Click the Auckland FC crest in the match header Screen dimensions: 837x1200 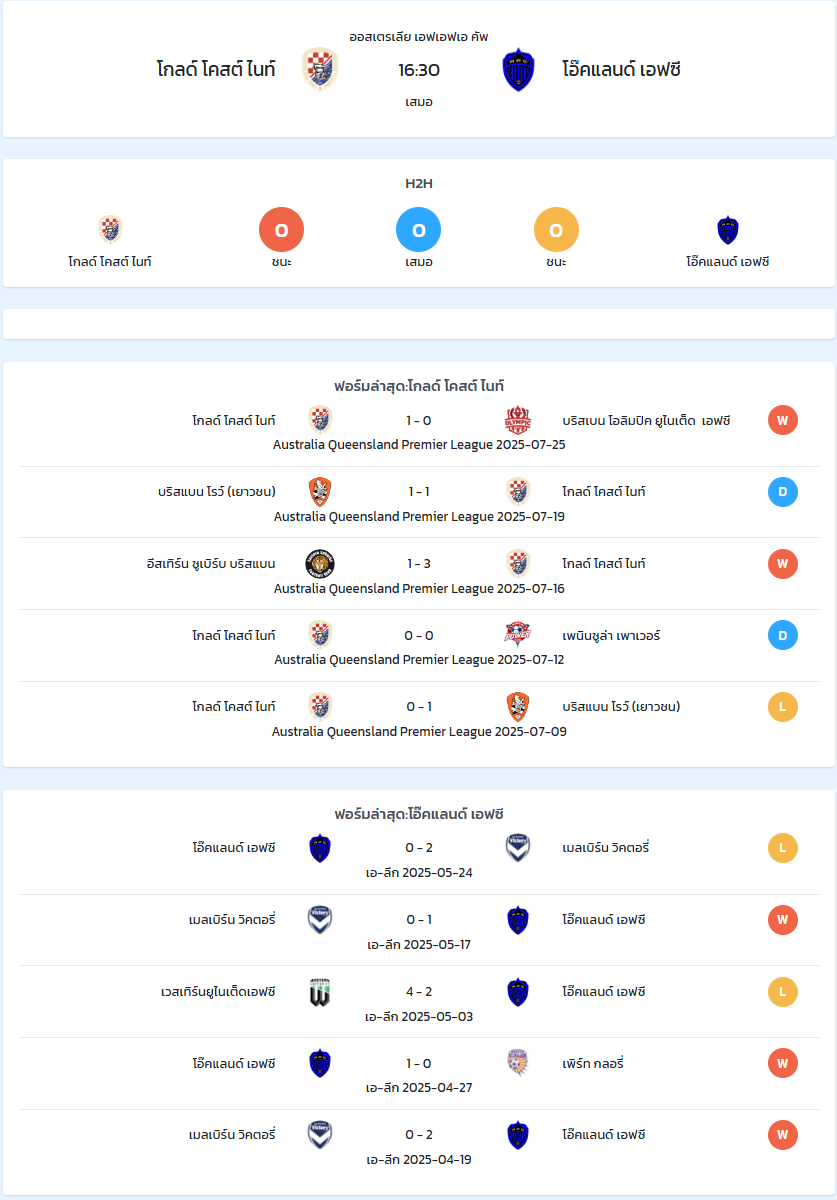tap(518, 70)
